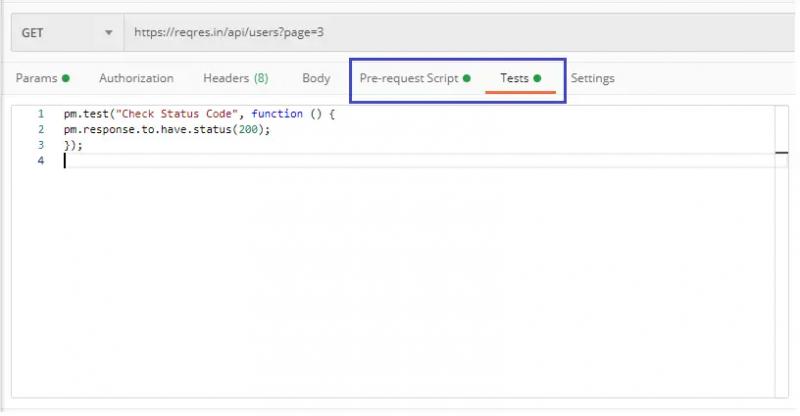Image resolution: width=800 pixels, height=416 pixels.
Task: Click the "Check Status Code" string
Action: coord(177,114)
